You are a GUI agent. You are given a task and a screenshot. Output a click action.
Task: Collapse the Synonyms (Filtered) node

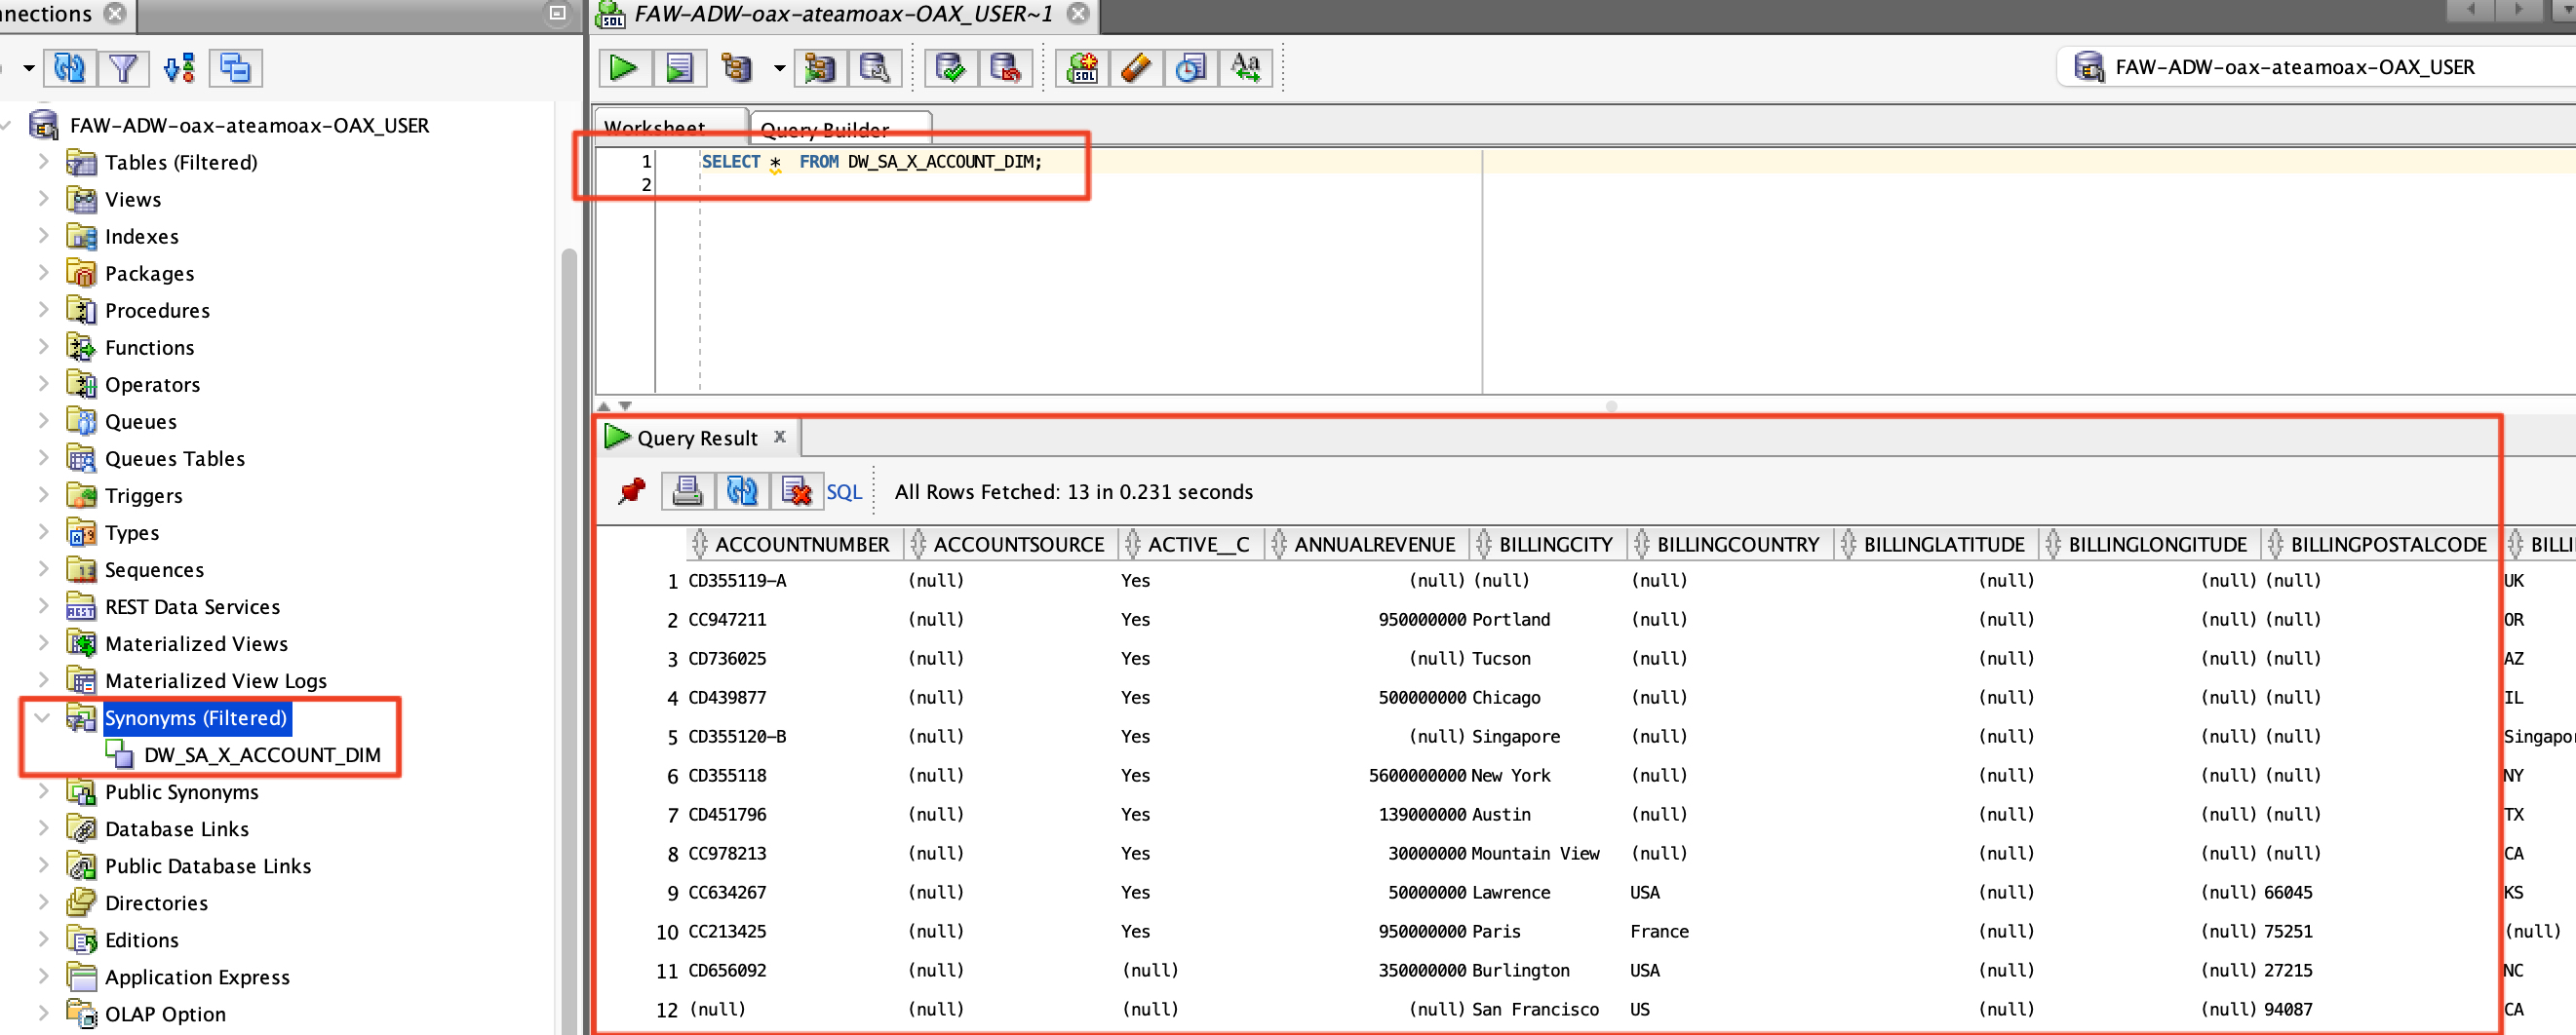tap(41, 717)
